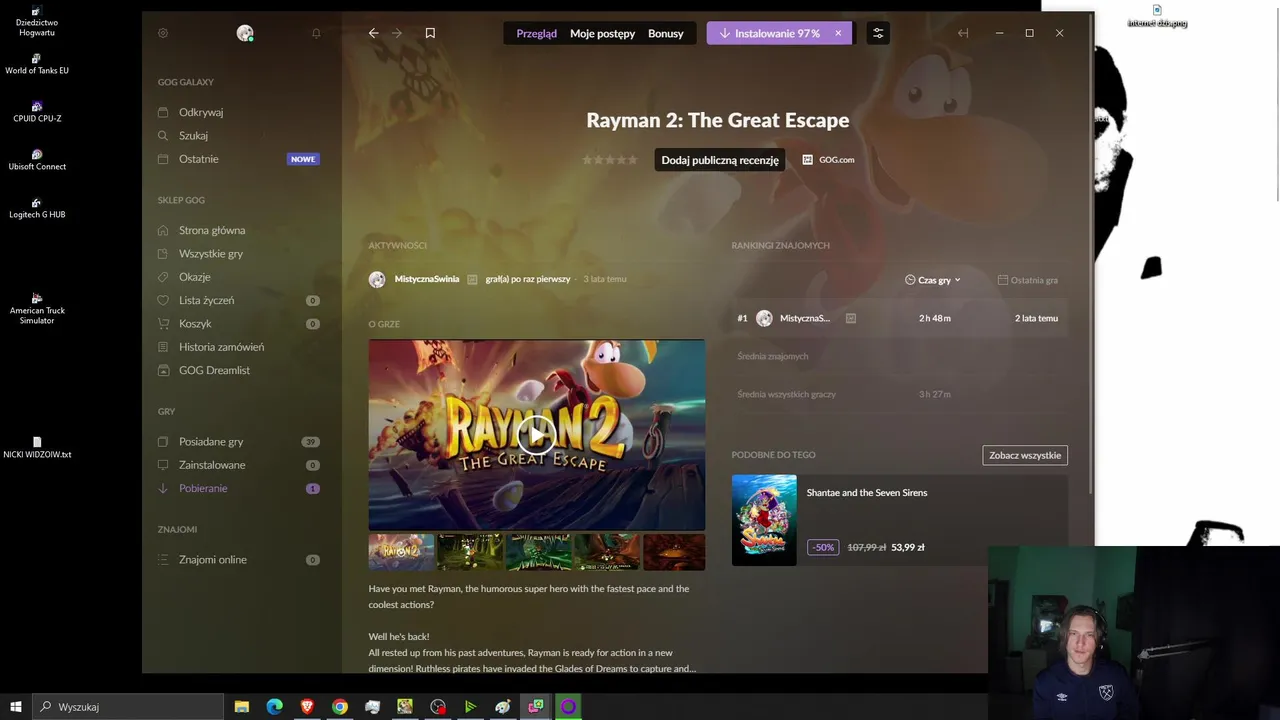The height and width of the screenshot is (720, 1280).
Task: Open Brave browser from the taskbar
Action: coord(307,707)
